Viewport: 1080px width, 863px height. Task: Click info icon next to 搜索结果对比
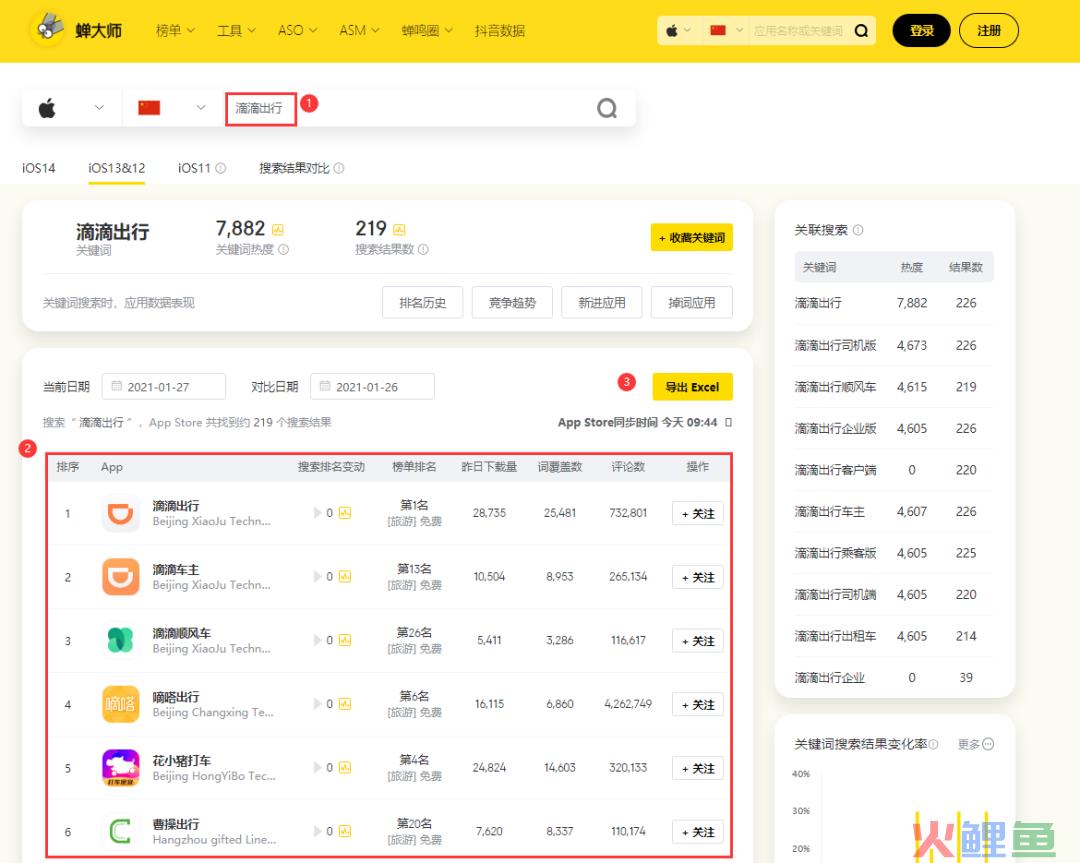pos(339,168)
